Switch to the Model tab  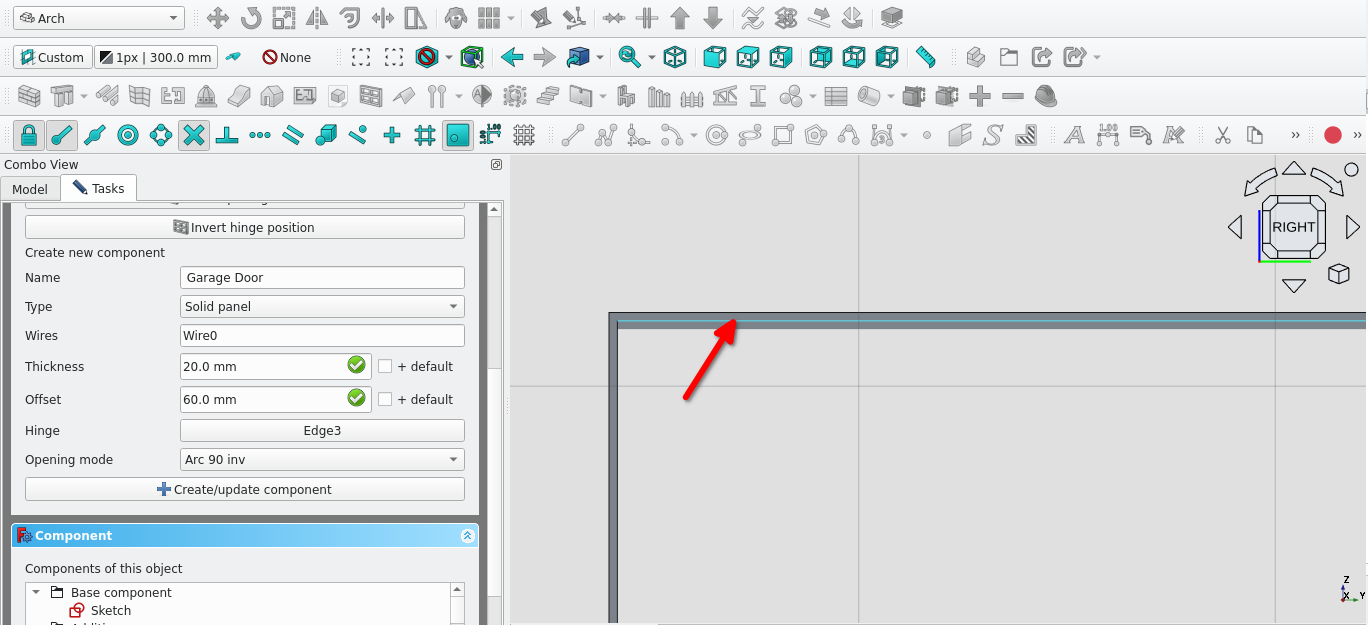(x=30, y=189)
